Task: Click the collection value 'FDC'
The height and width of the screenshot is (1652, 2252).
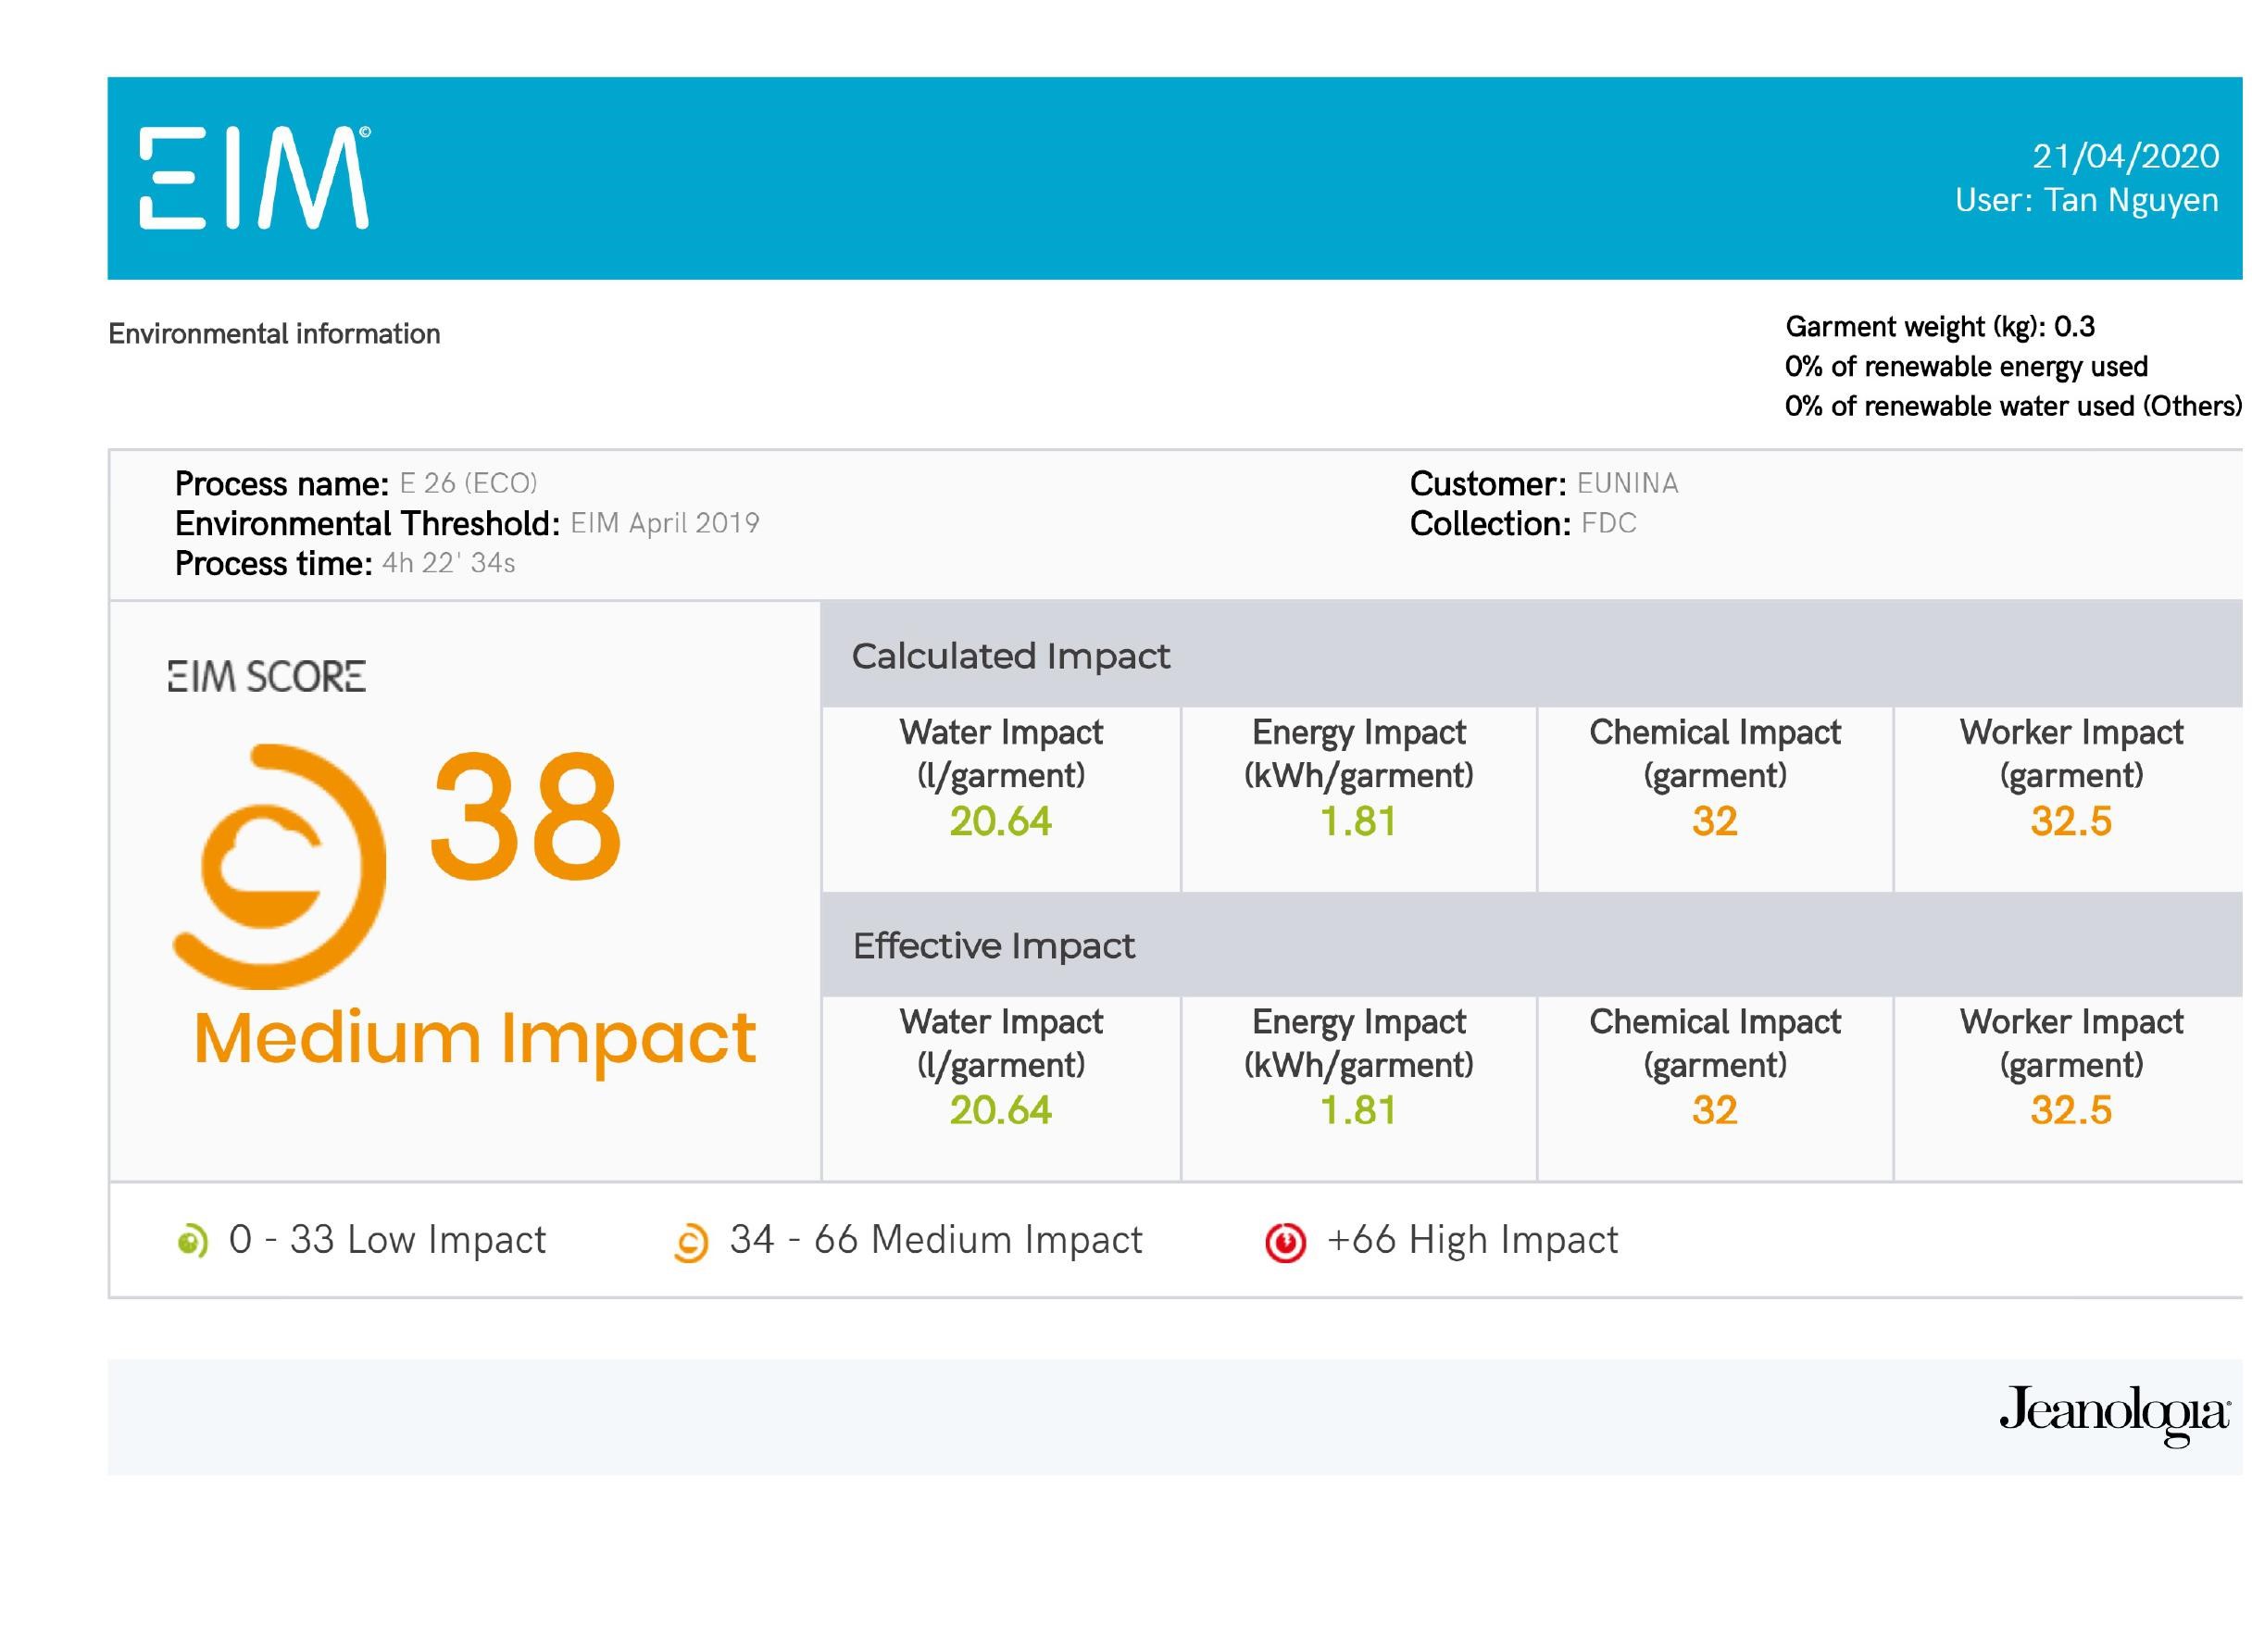Action: click(1609, 523)
